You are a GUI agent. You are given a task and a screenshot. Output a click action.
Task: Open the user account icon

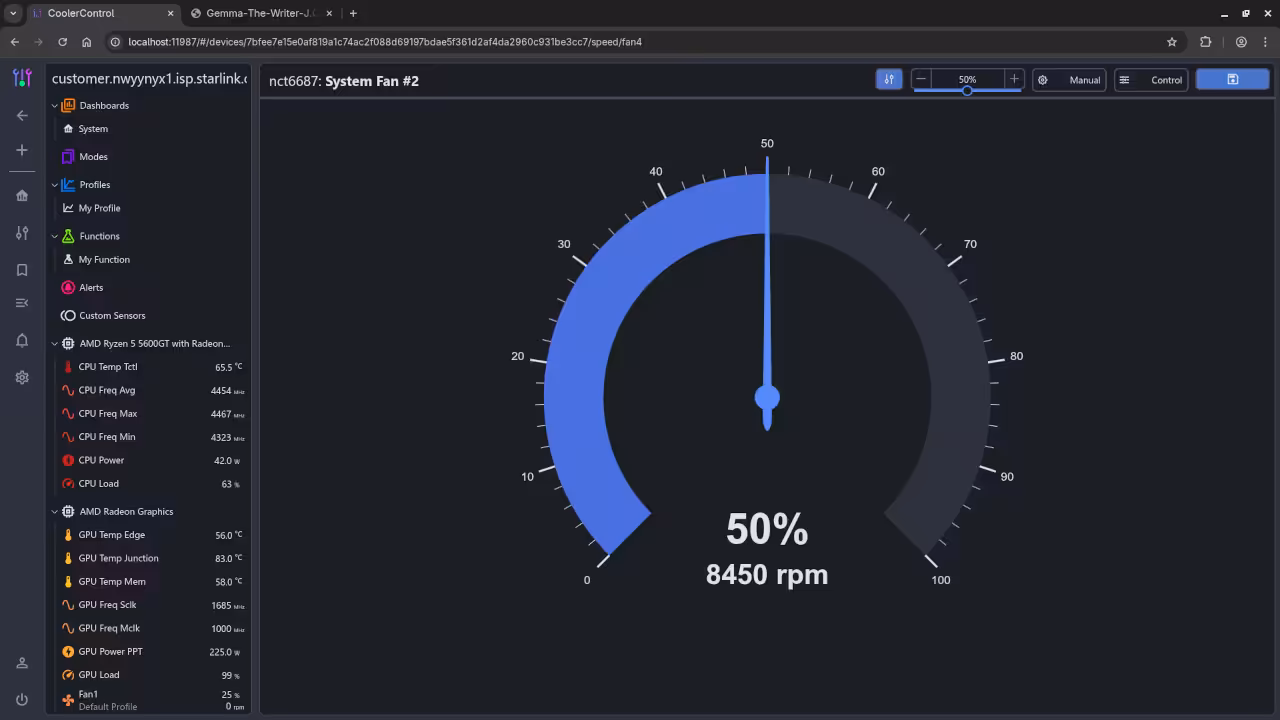pos(22,662)
